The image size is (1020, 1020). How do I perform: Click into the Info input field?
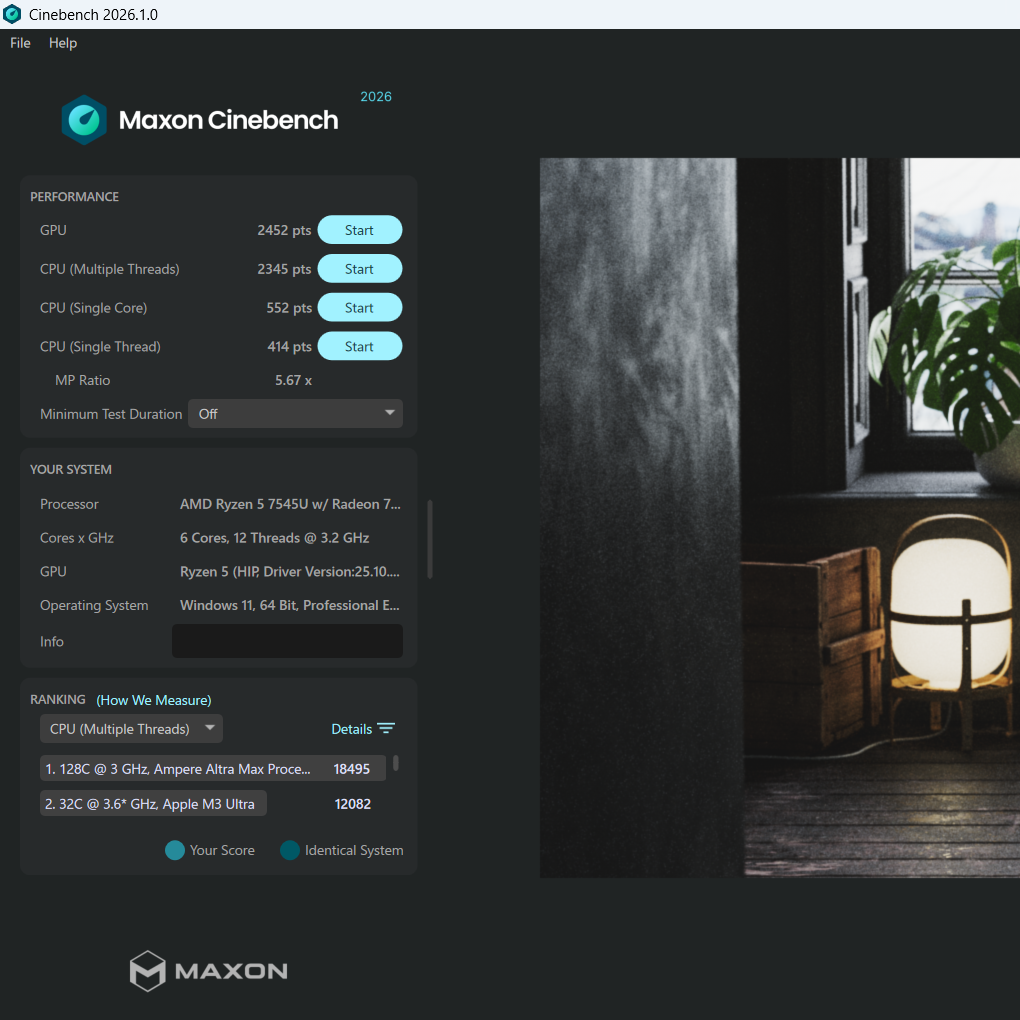(x=287, y=641)
